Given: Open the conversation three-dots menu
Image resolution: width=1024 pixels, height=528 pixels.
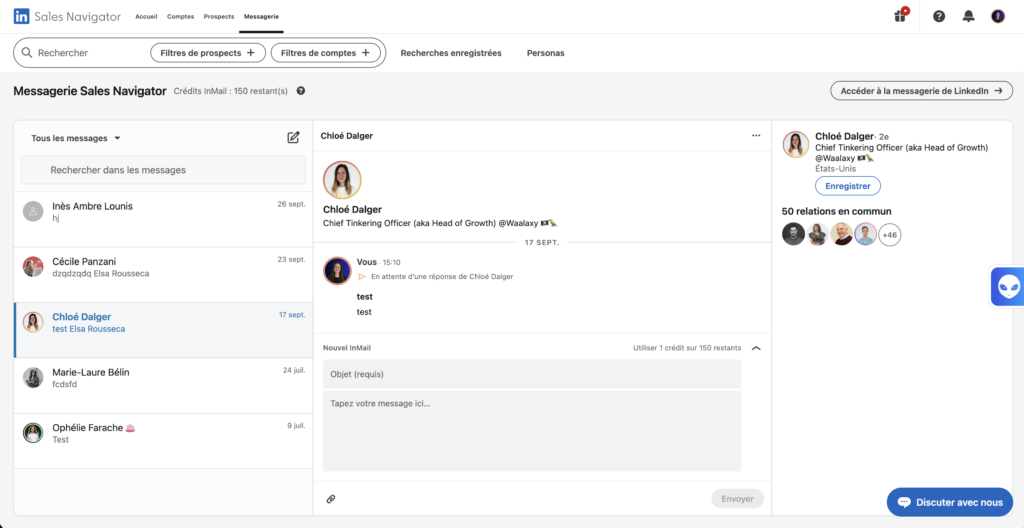Looking at the screenshot, I should coord(756,136).
